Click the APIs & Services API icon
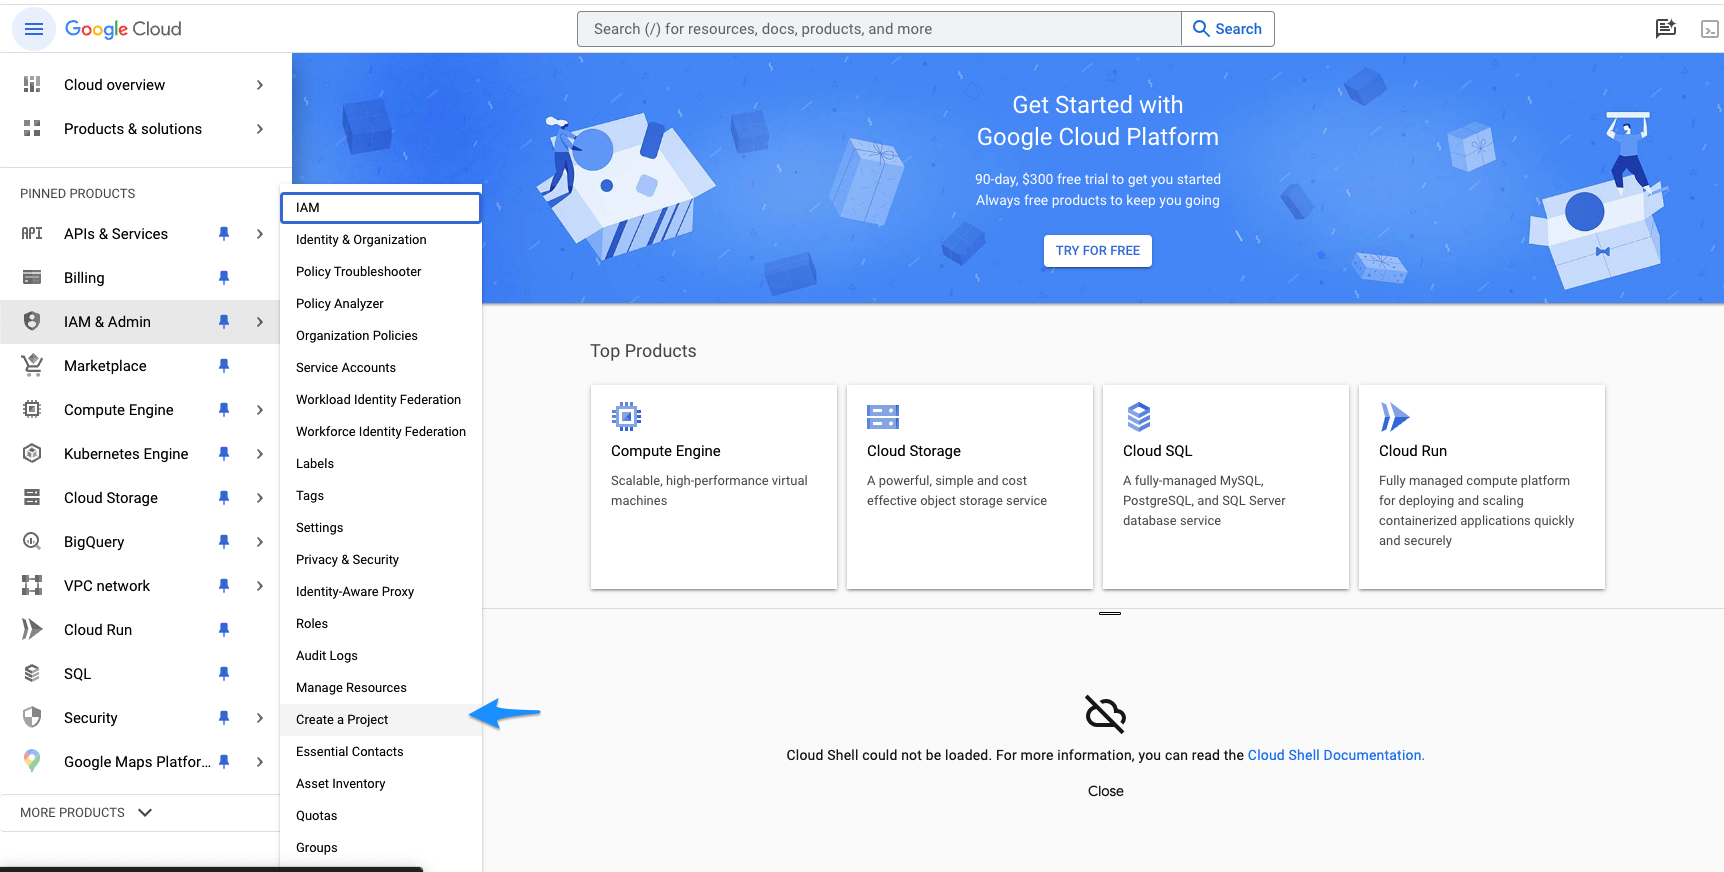The image size is (1724, 872). (32, 233)
